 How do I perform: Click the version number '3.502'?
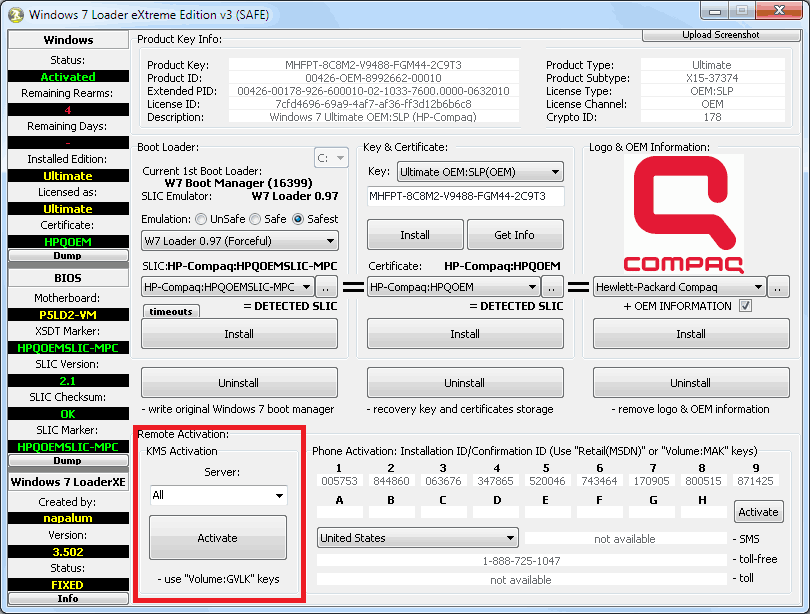pyautogui.click(x=68, y=552)
